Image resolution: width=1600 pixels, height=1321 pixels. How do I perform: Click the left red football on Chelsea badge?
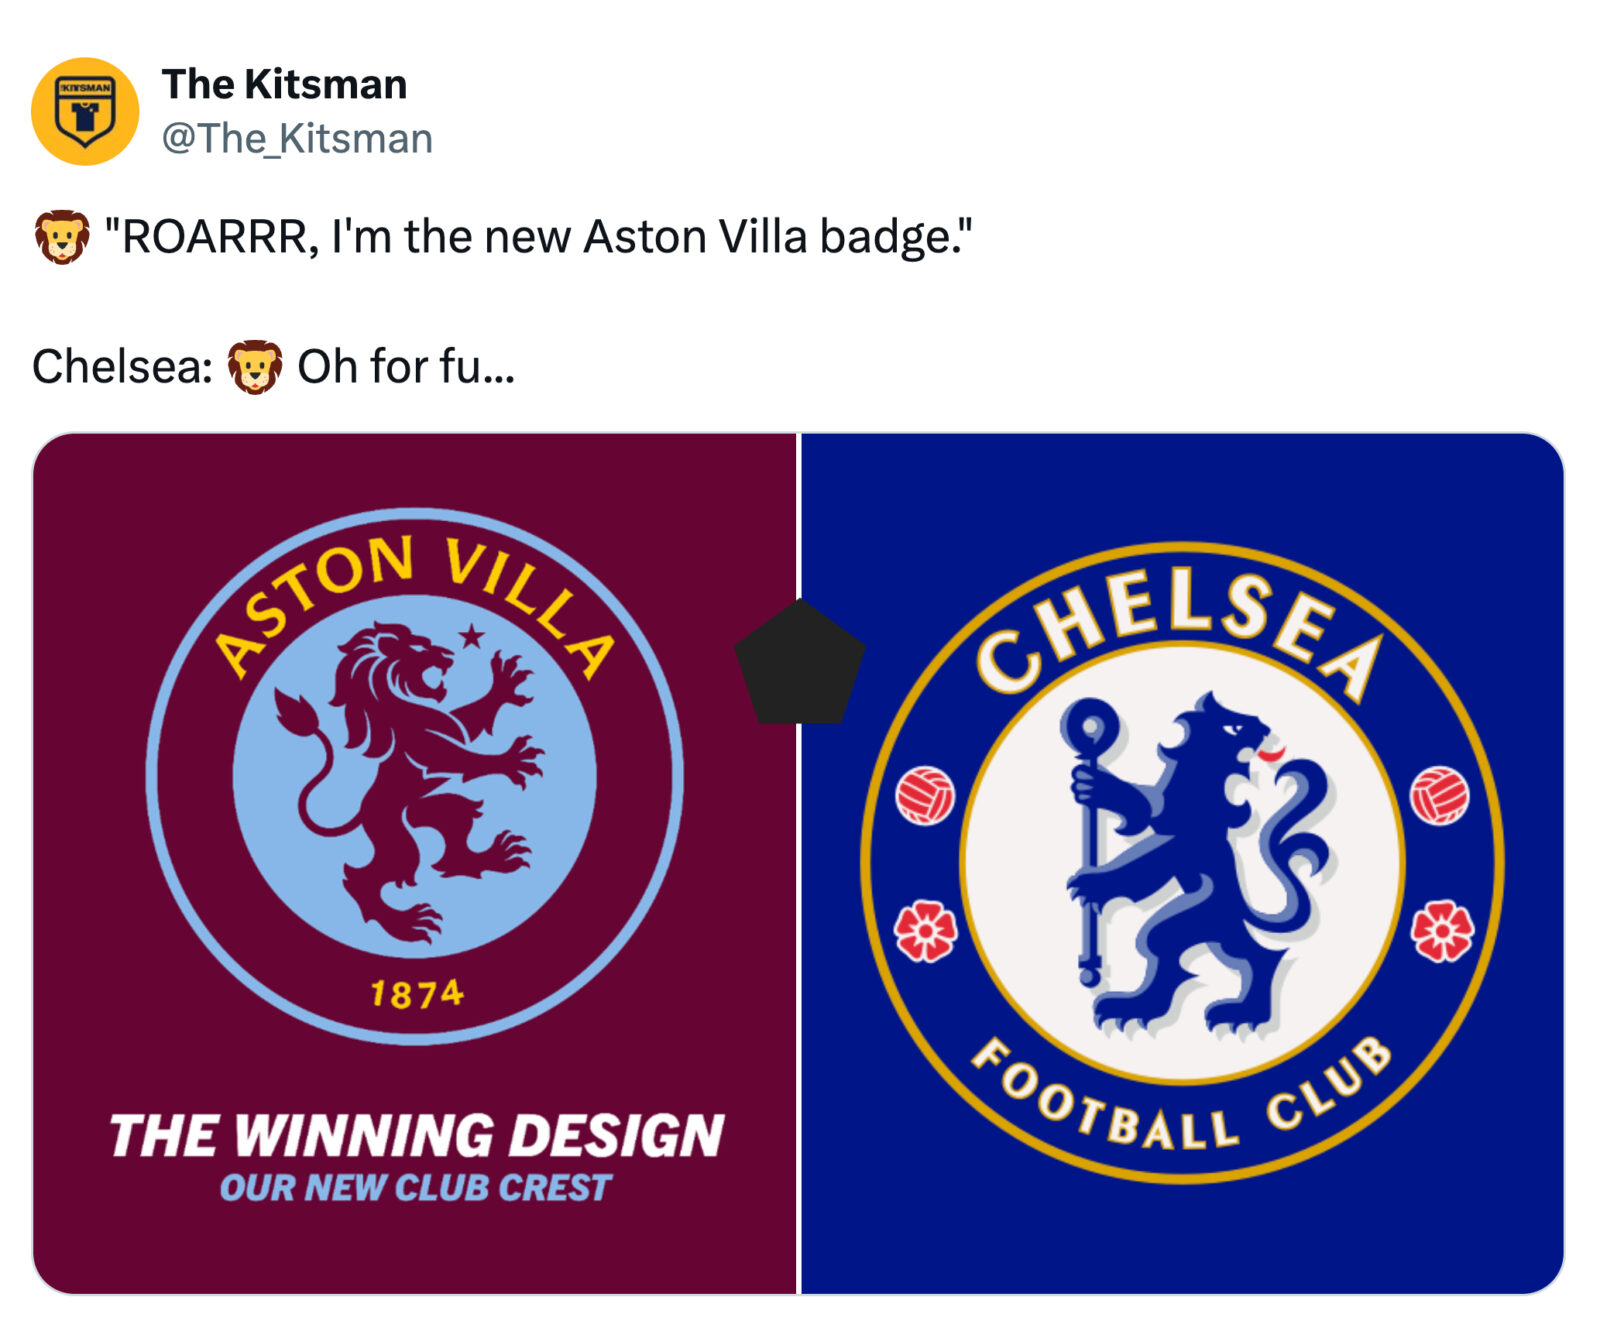point(925,796)
